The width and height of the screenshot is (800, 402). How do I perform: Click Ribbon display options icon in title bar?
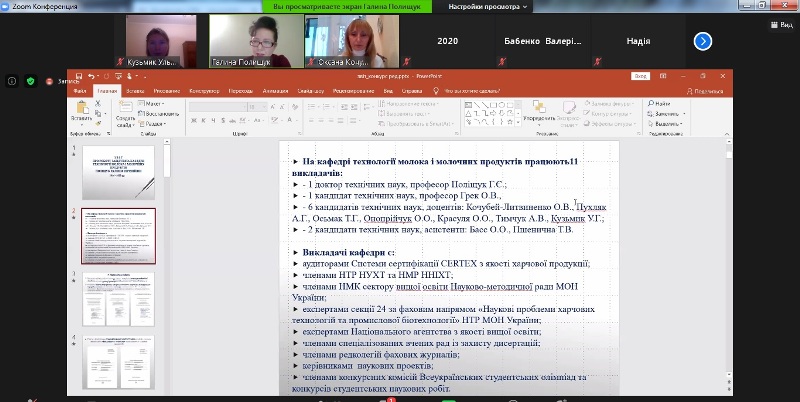coord(663,76)
